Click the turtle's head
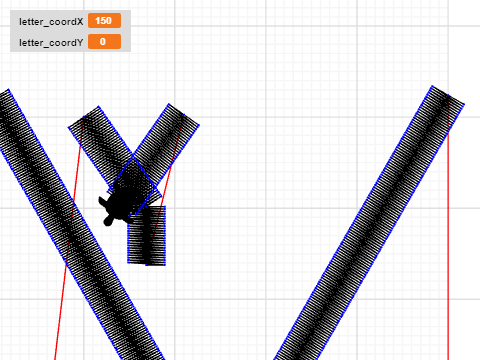 click(x=108, y=221)
